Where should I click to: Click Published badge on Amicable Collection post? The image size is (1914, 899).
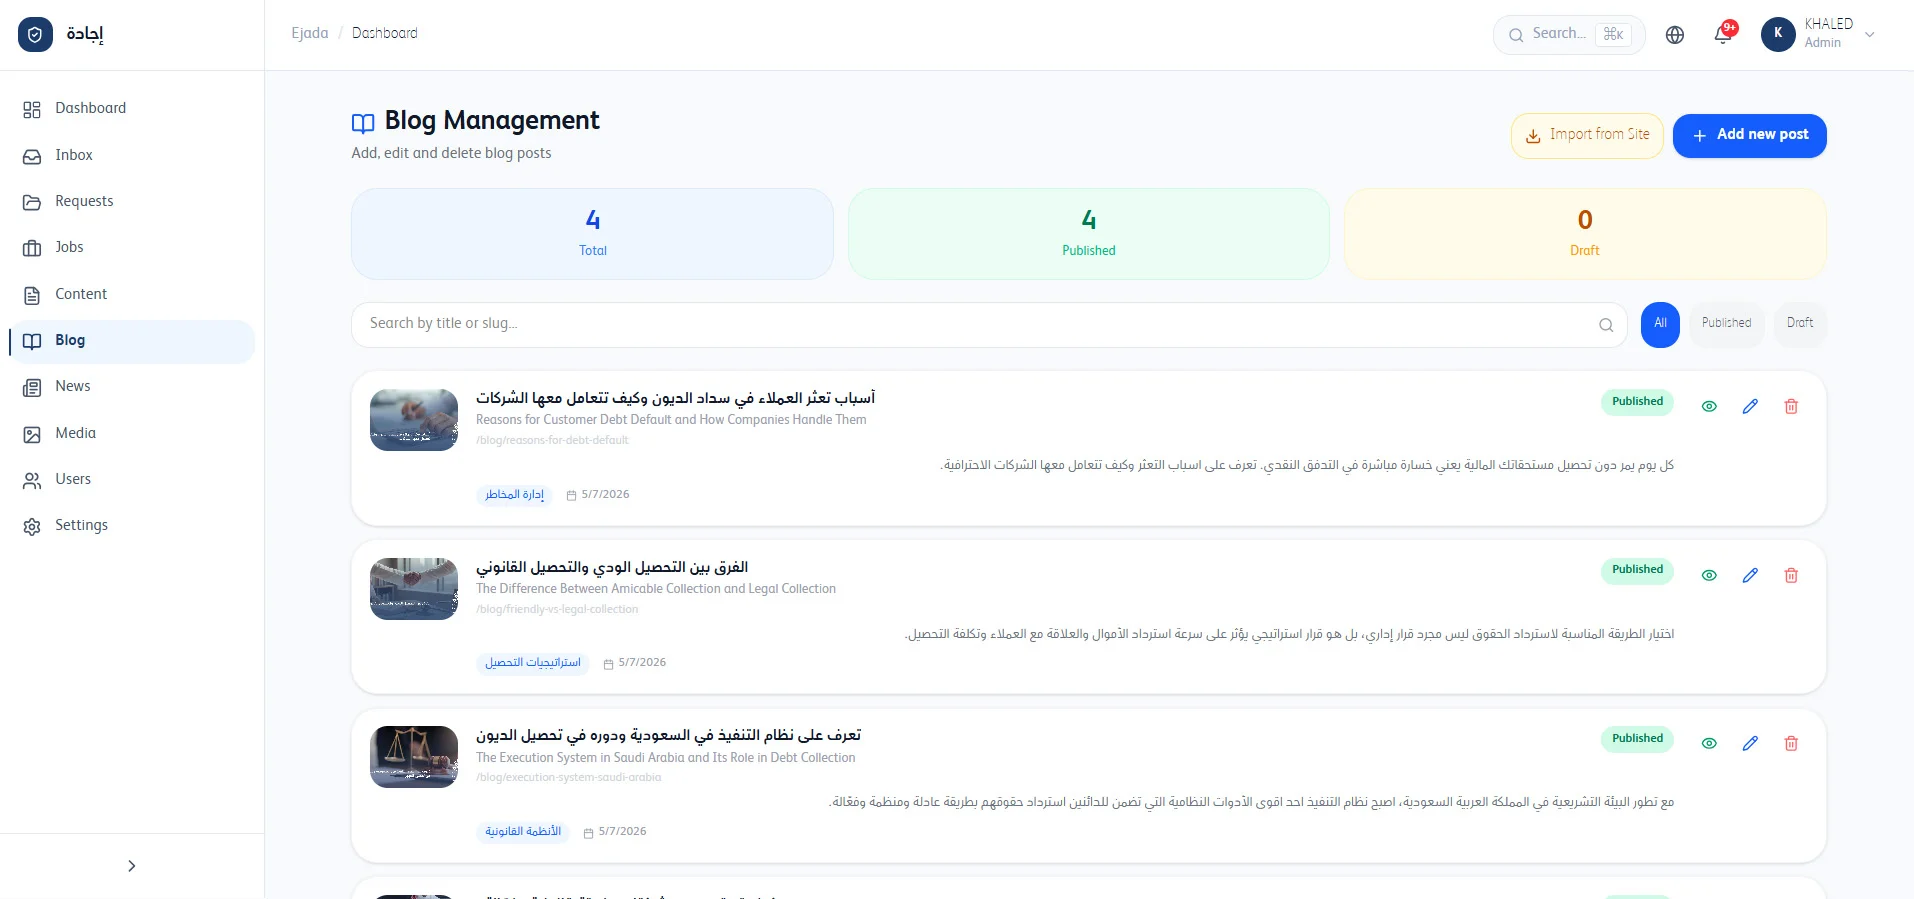[x=1637, y=570]
